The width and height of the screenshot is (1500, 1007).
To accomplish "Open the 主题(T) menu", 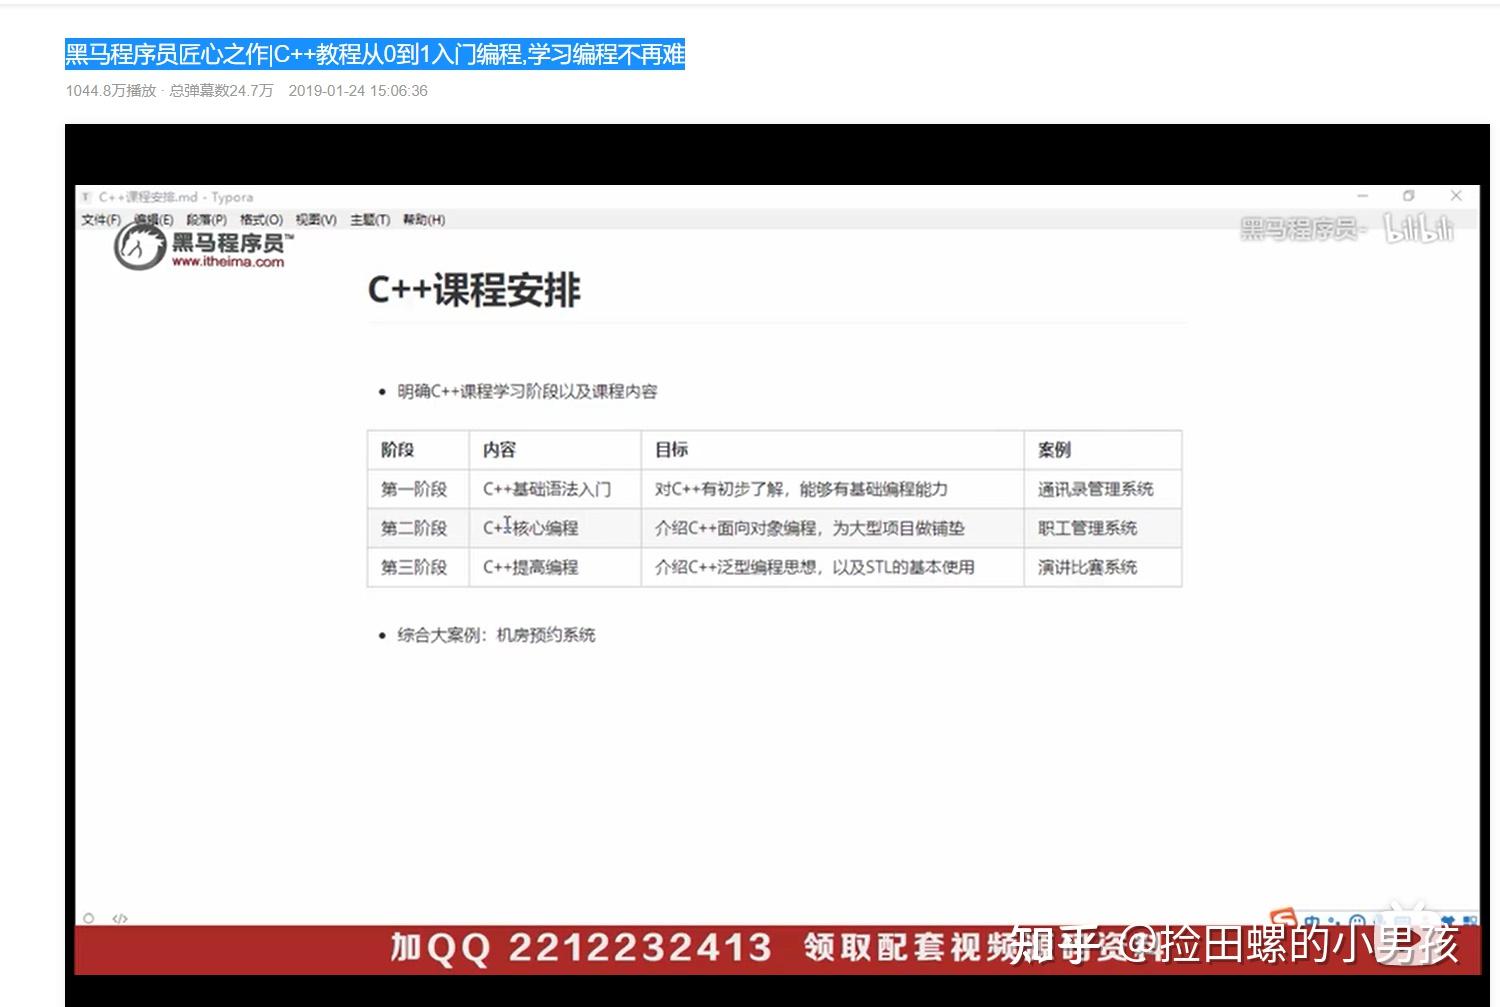I will tap(368, 220).
